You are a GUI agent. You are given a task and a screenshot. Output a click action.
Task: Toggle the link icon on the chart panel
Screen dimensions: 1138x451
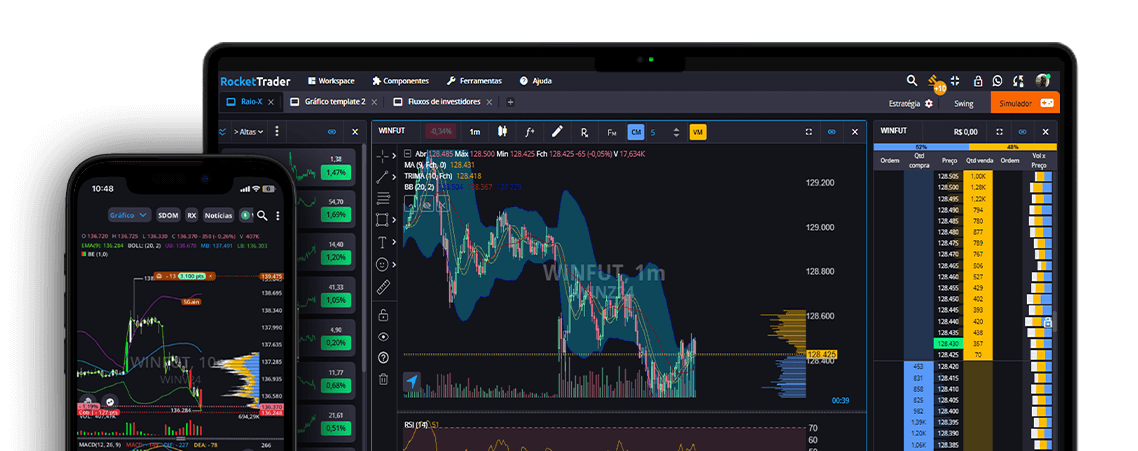pyautogui.click(x=832, y=132)
